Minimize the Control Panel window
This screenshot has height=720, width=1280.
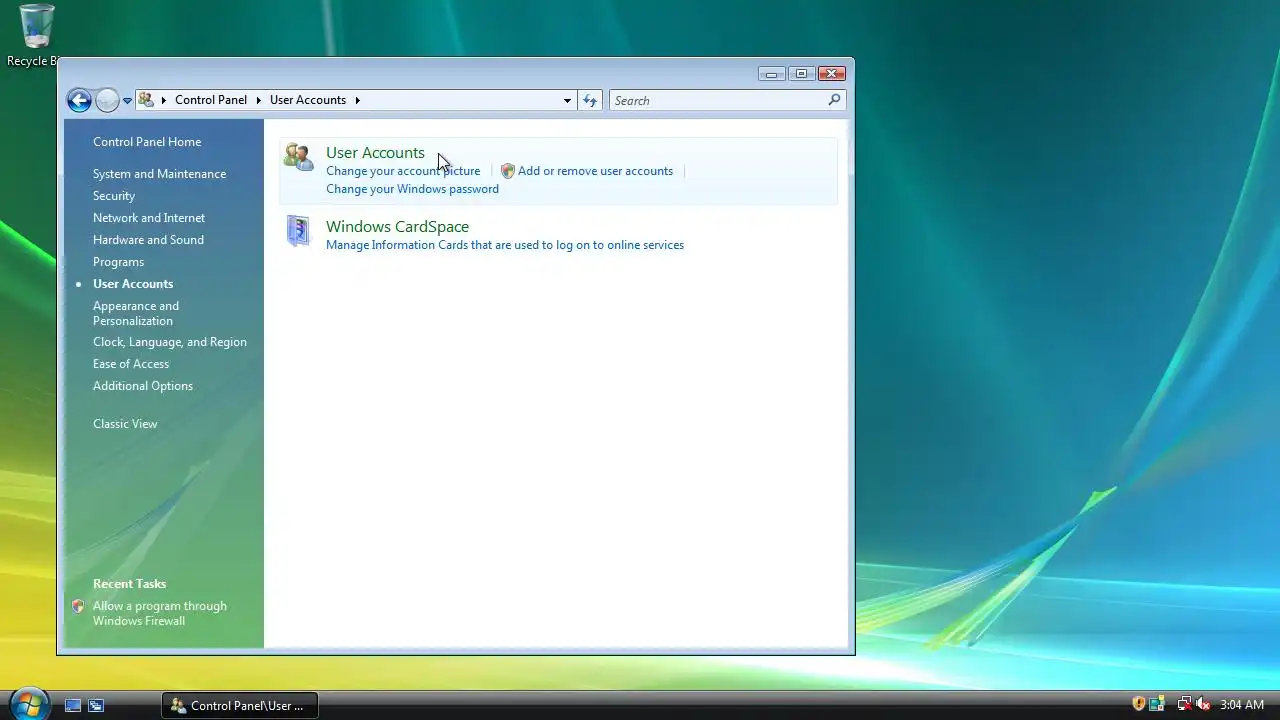coord(771,73)
